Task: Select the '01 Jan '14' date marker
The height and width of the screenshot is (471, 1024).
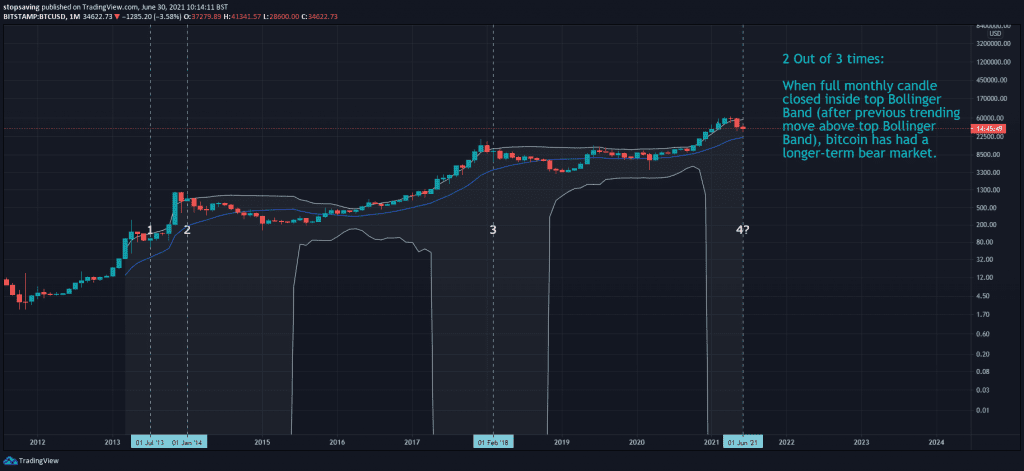Action: (x=188, y=442)
